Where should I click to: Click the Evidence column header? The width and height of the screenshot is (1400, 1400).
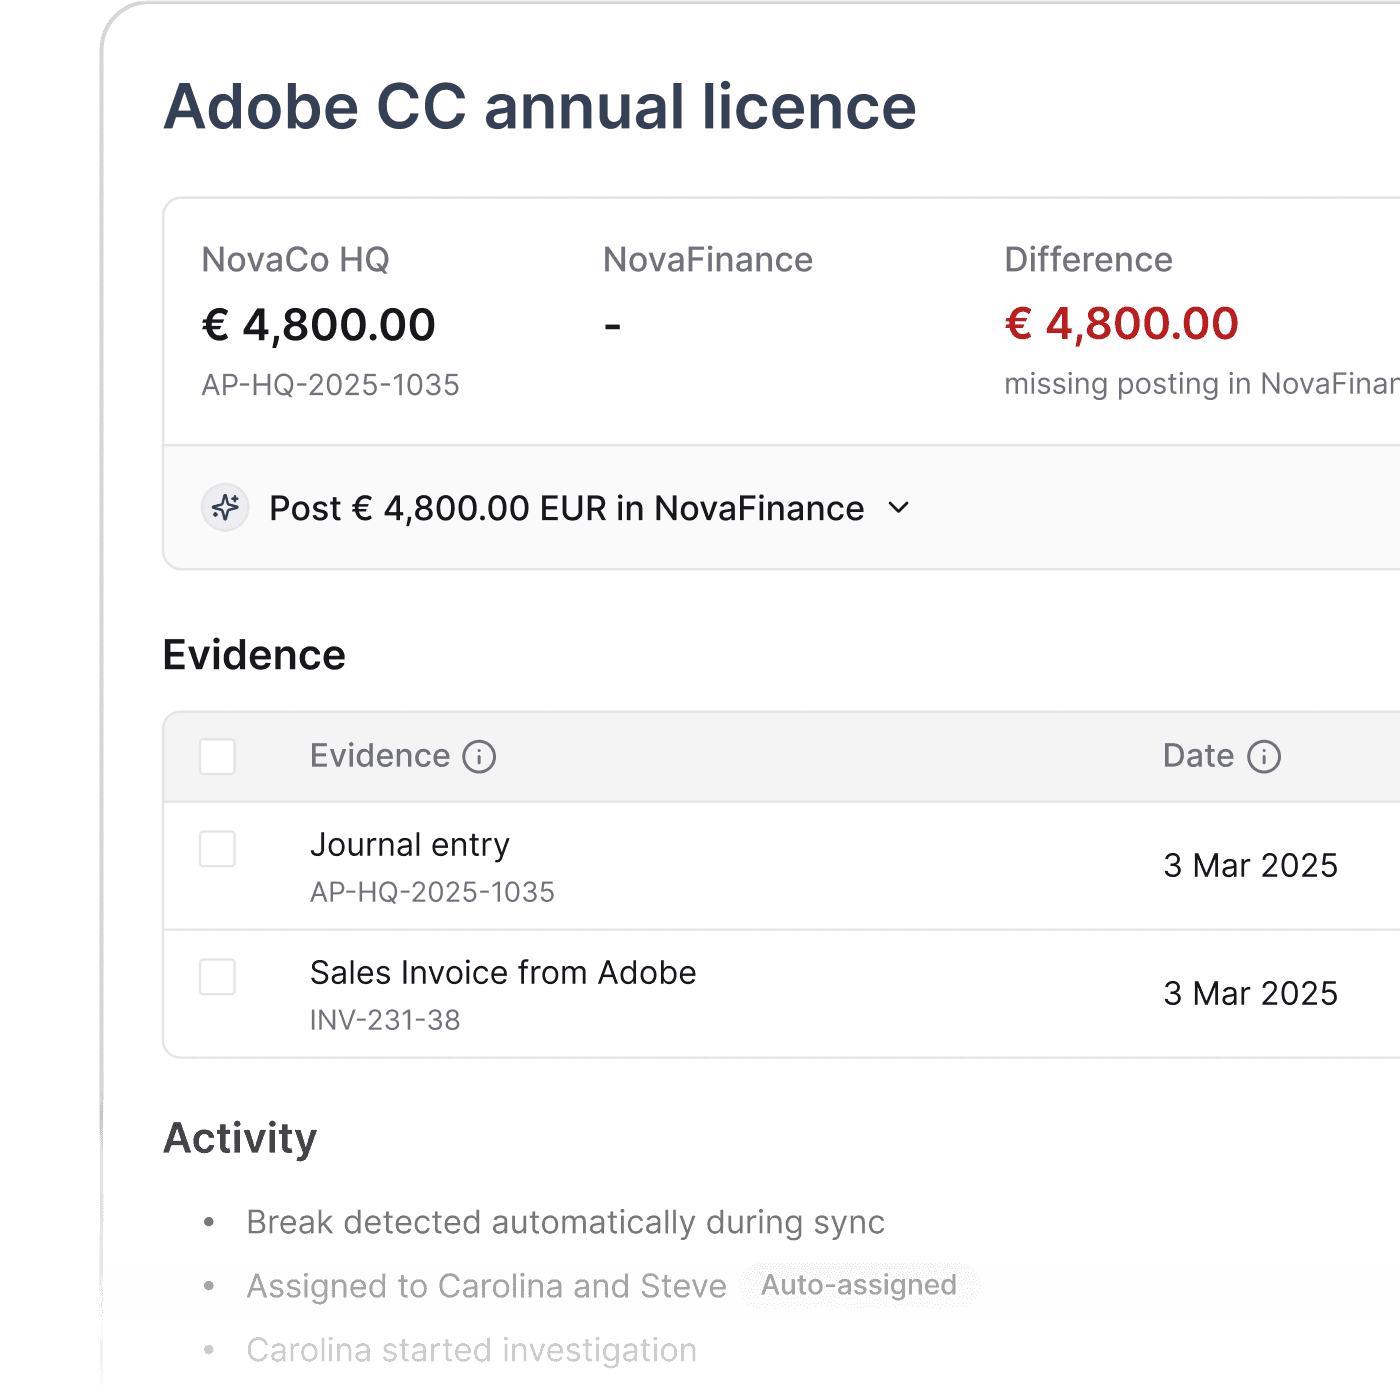tap(380, 756)
